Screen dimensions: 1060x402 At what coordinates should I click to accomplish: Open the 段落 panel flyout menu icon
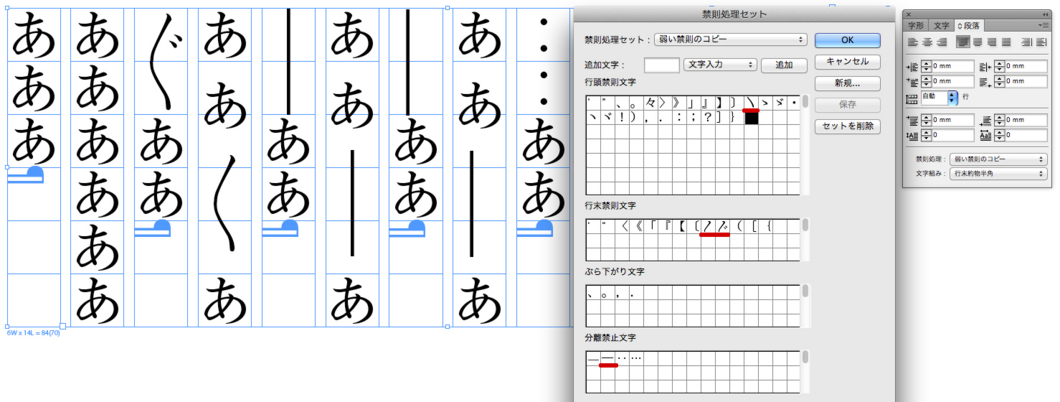tap(1044, 25)
